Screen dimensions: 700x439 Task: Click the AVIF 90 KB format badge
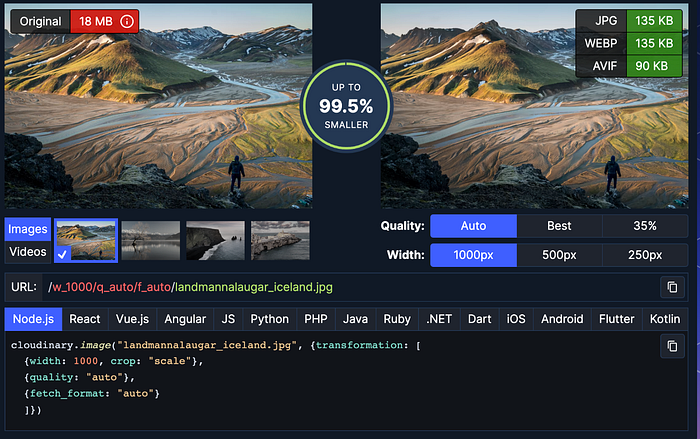[629, 66]
